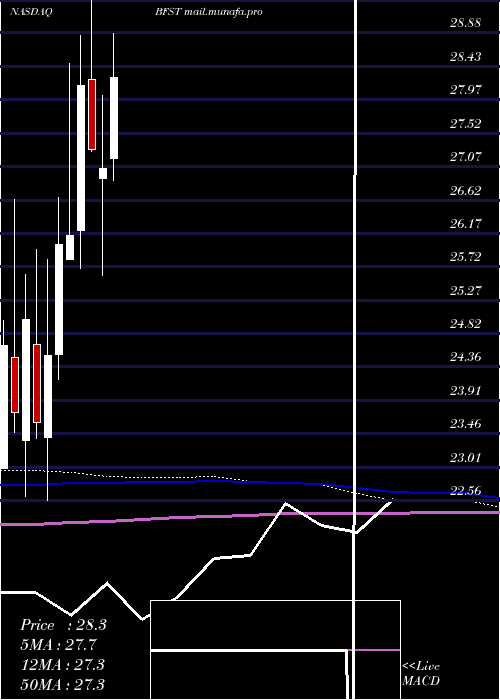Select the 28.43 price axis label
The image size is (500, 700).
point(466,56)
